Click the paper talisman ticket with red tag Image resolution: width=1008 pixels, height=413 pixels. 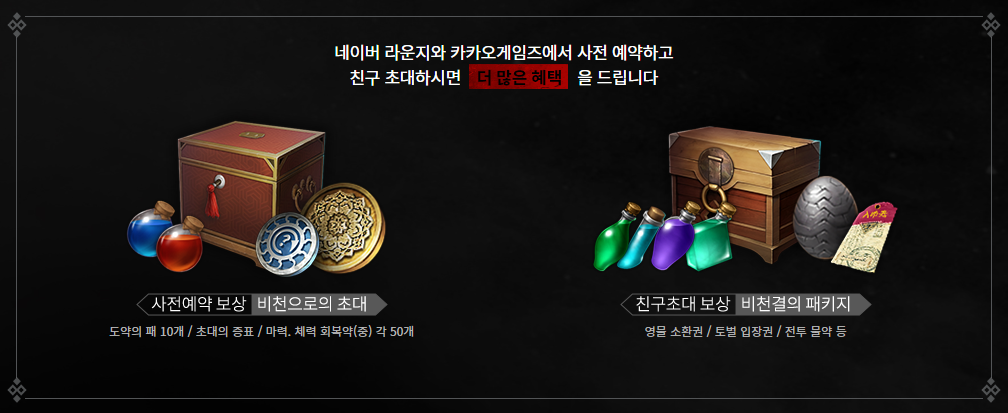pyautogui.click(x=863, y=235)
